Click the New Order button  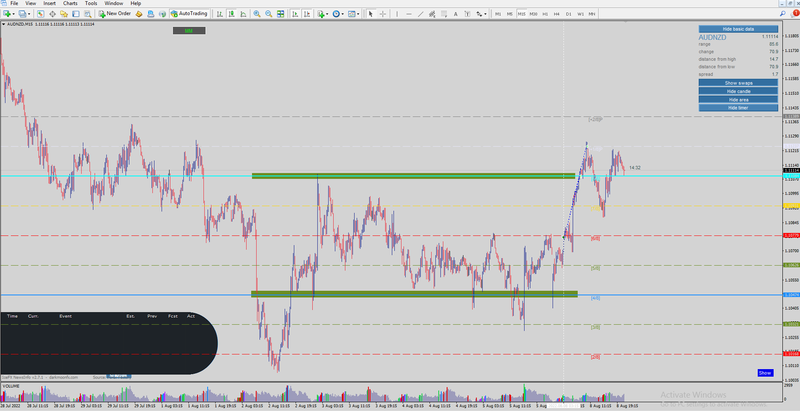[115, 14]
